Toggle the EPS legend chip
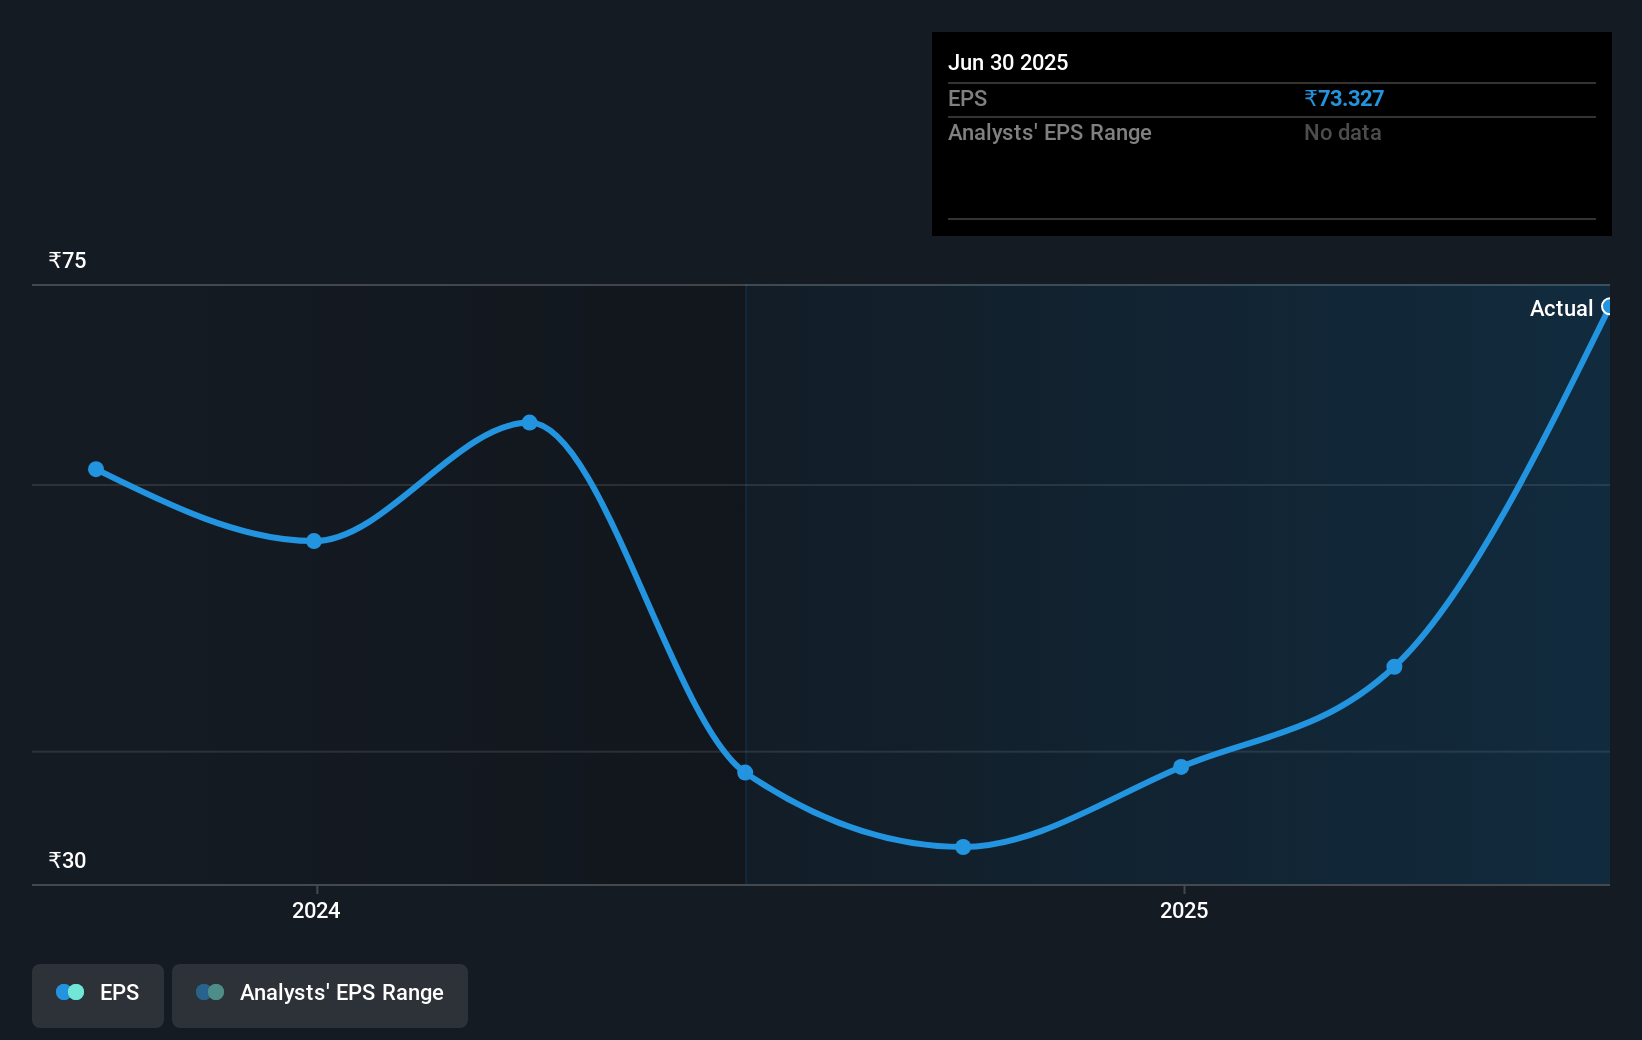 click(97, 994)
